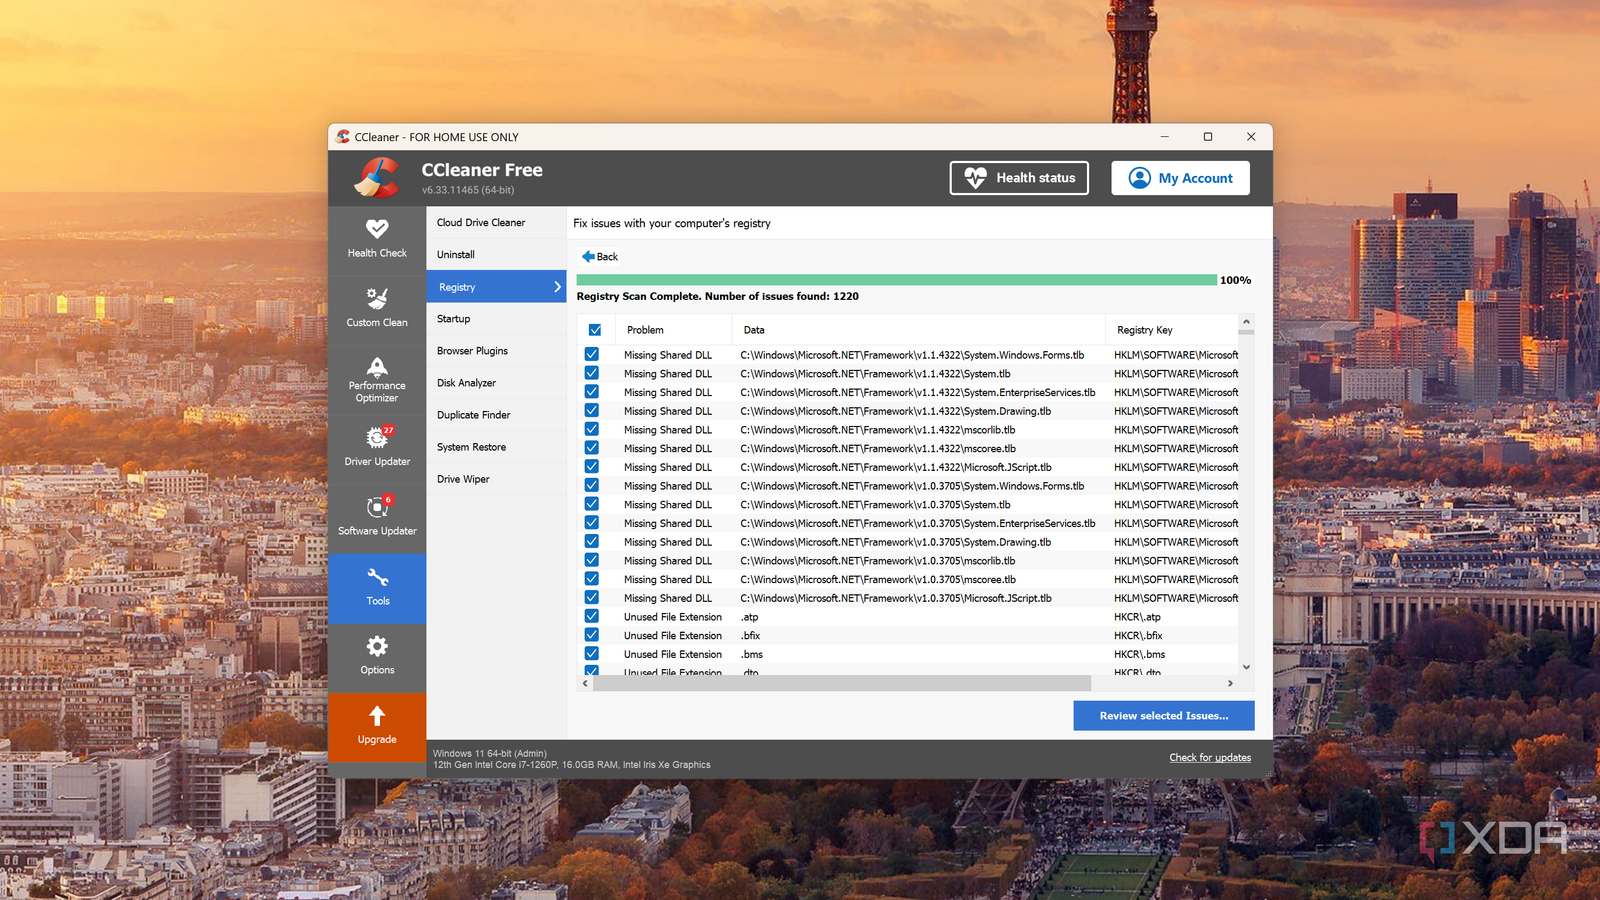Click the scroll right arrow of results list
This screenshot has height=900, width=1600.
pyautogui.click(x=1230, y=684)
